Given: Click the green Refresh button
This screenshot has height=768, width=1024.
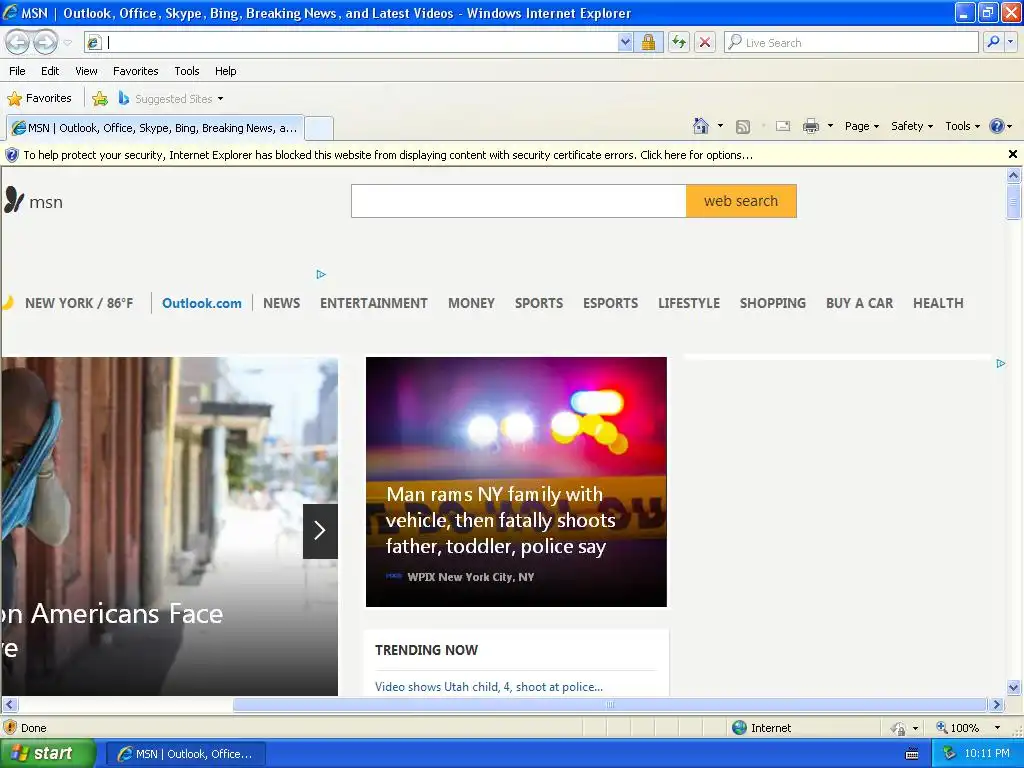Looking at the screenshot, I should (679, 42).
